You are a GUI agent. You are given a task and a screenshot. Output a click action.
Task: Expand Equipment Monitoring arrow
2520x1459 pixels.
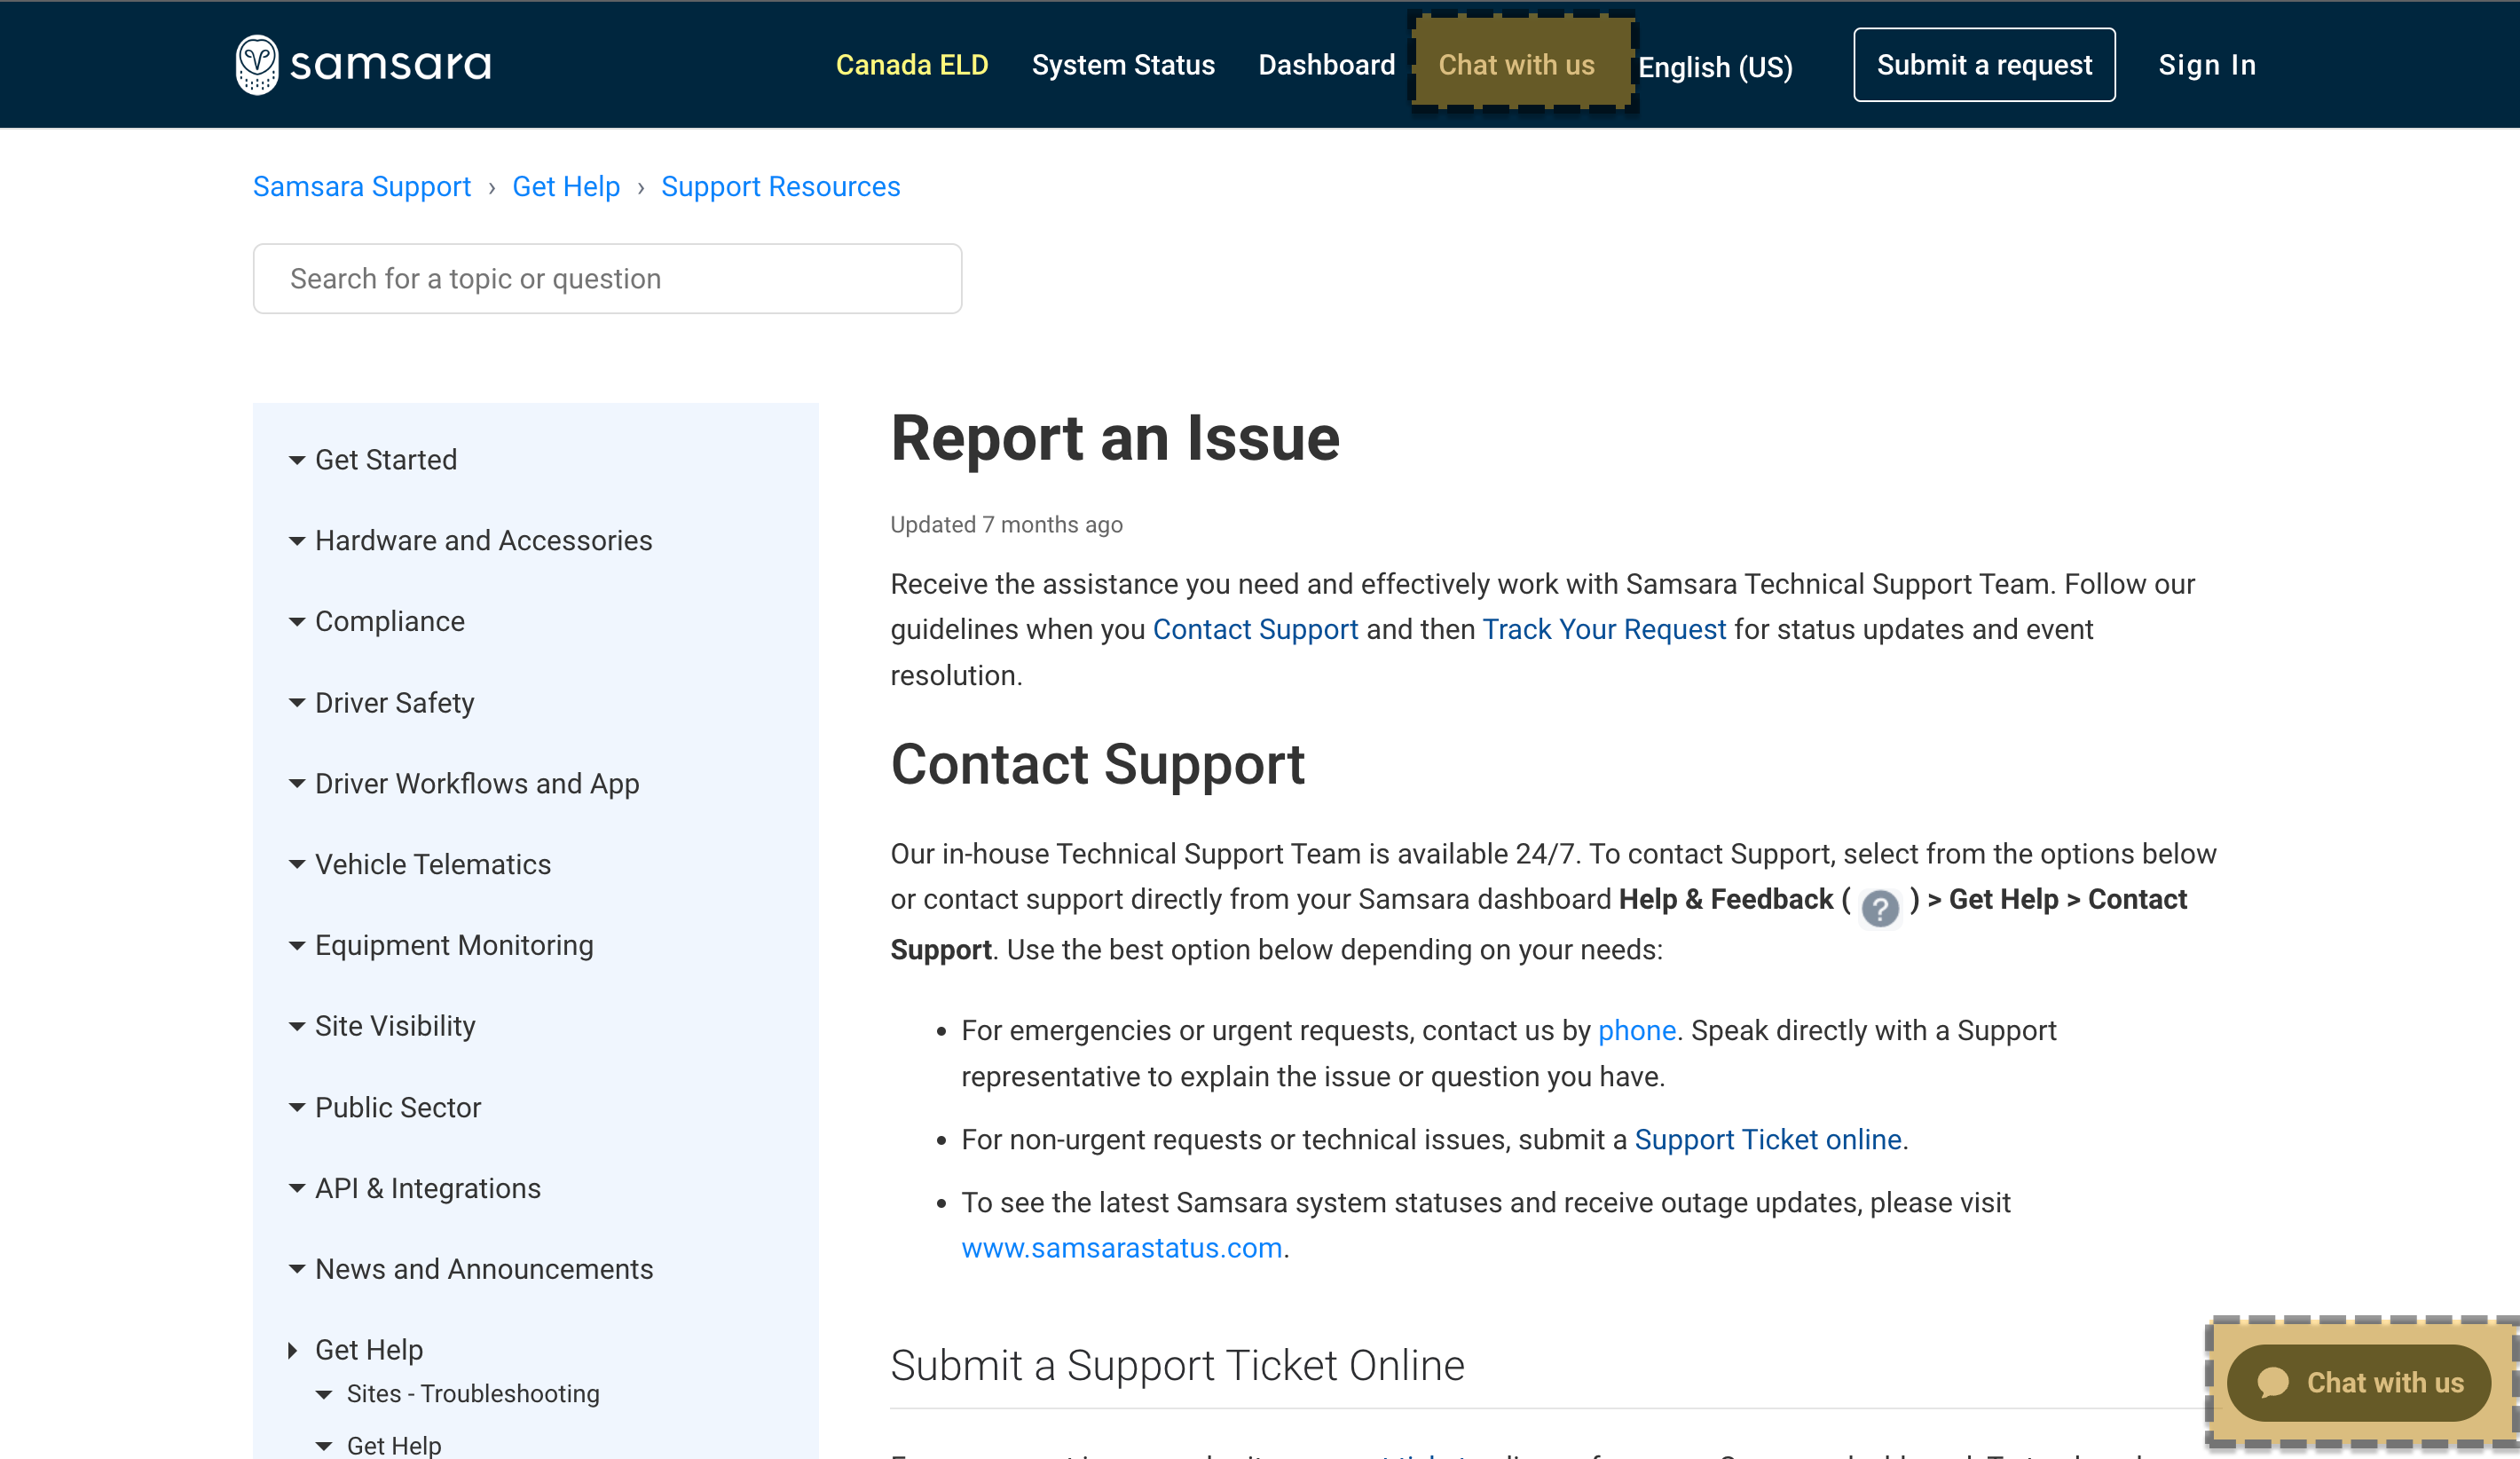pyautogui.click(x=297, y=946)
